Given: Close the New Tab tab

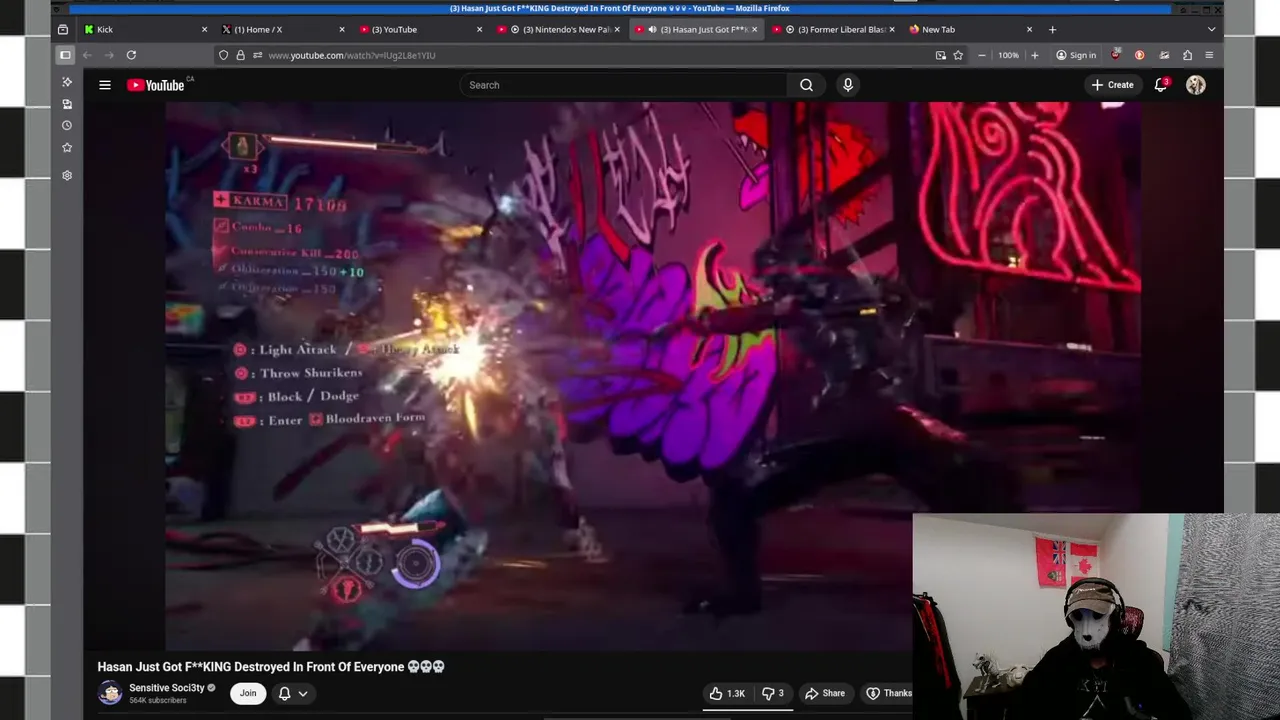Looking at the screenshot, I should pos(1028,30).
